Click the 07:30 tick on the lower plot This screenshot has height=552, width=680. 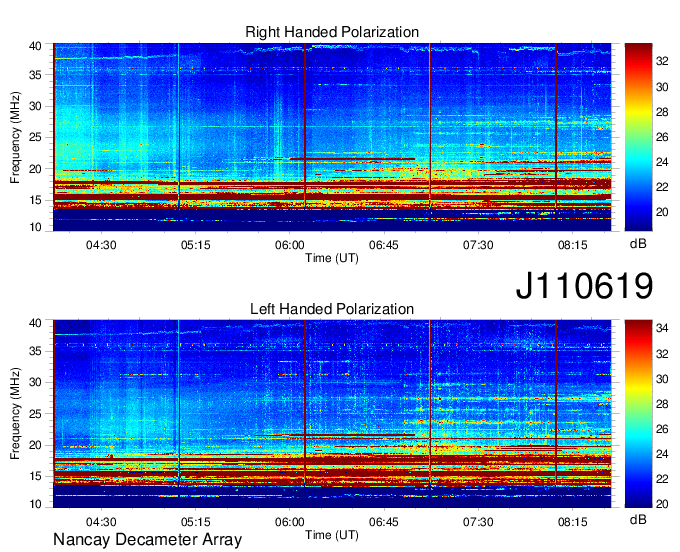(x=478, y=522)
